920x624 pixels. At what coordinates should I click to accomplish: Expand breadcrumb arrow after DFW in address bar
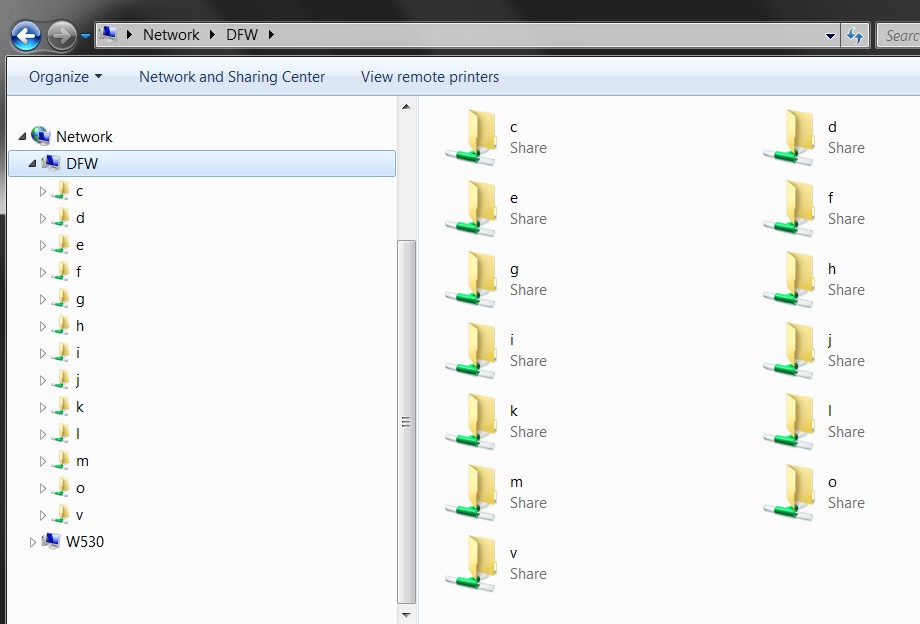(x=271, y=35)
